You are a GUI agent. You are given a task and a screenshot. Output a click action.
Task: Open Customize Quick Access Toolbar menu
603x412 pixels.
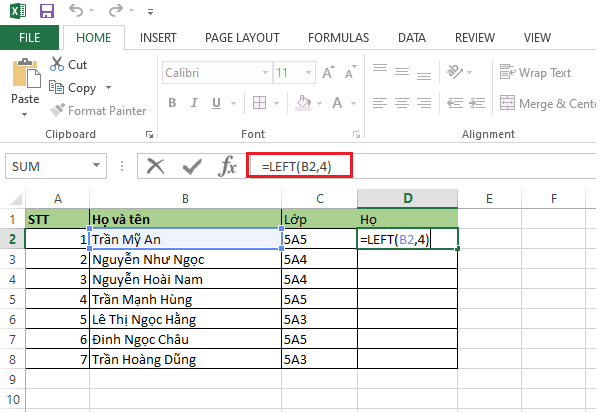click(x=150, y=12)
